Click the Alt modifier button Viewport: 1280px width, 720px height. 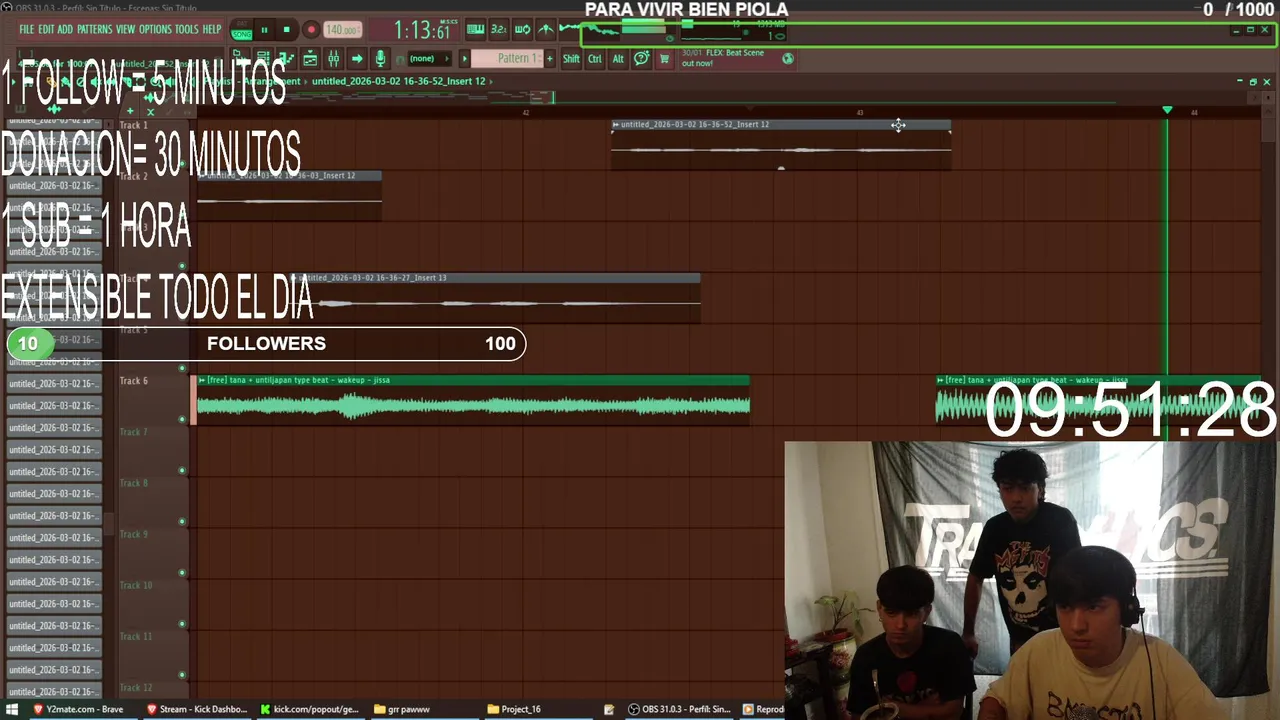618,58
